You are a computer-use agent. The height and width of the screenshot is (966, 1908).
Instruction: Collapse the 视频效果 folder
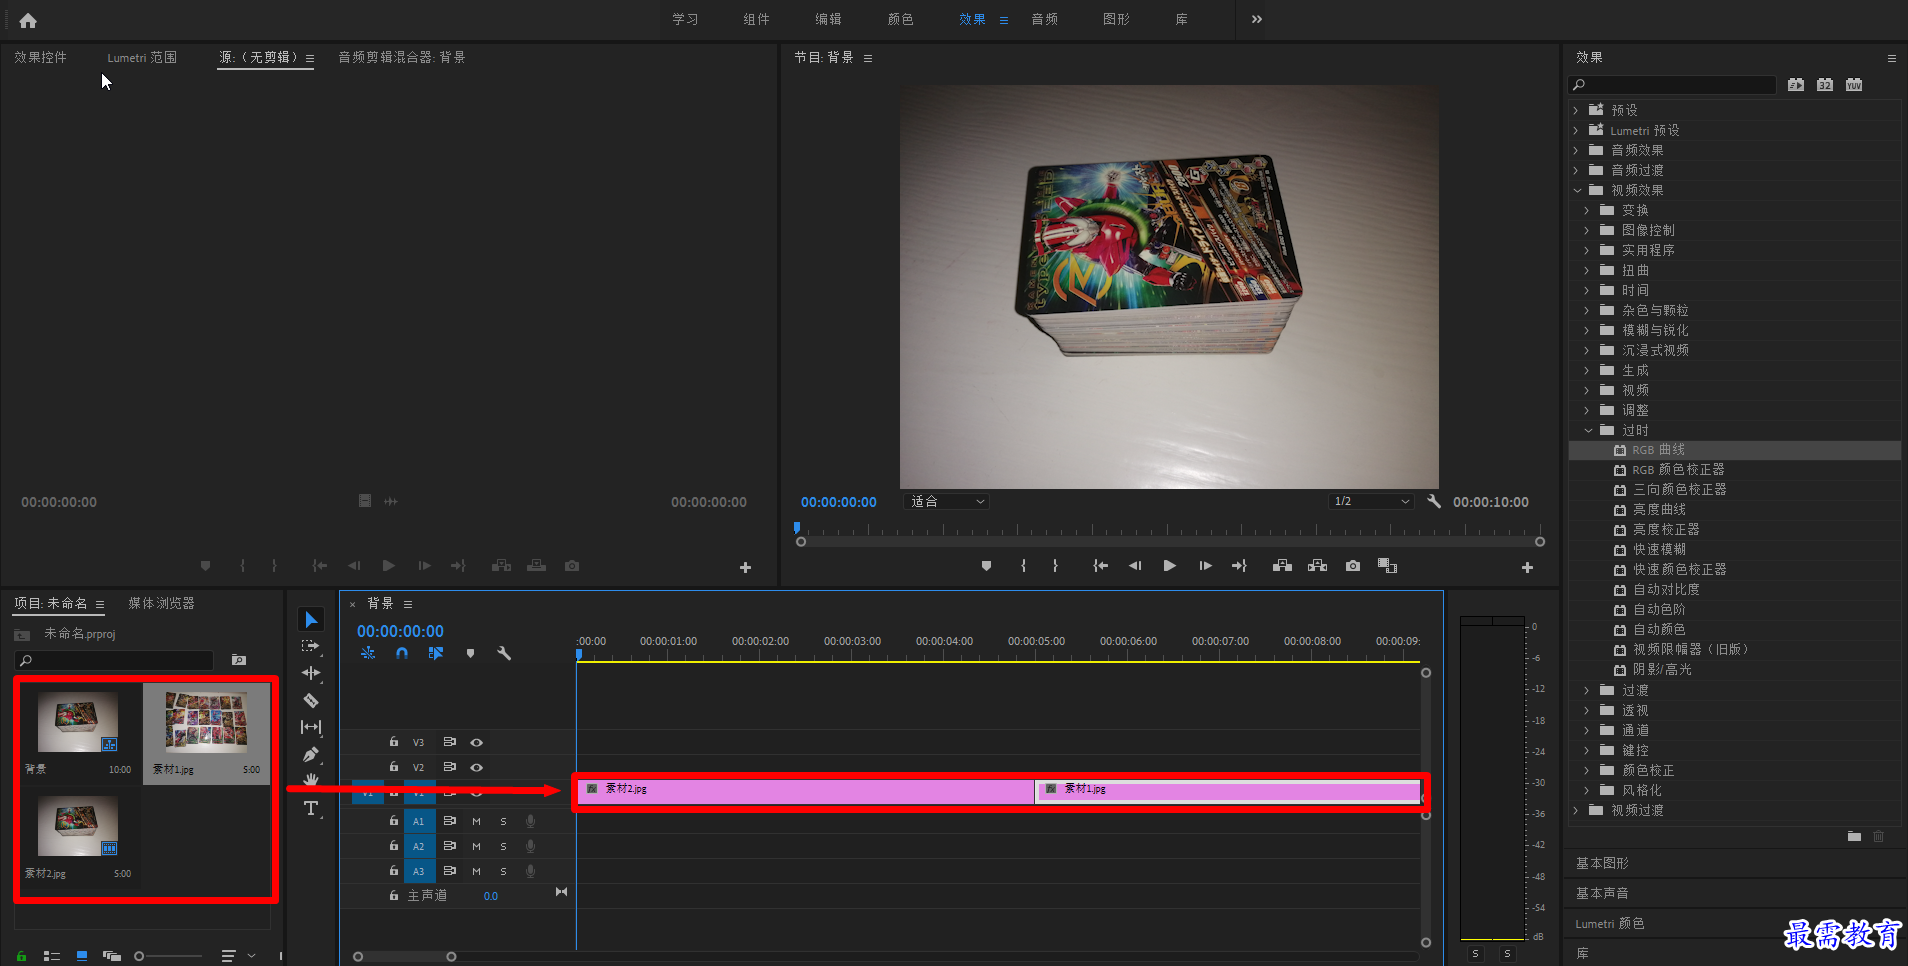click(x=1577, y=190)
